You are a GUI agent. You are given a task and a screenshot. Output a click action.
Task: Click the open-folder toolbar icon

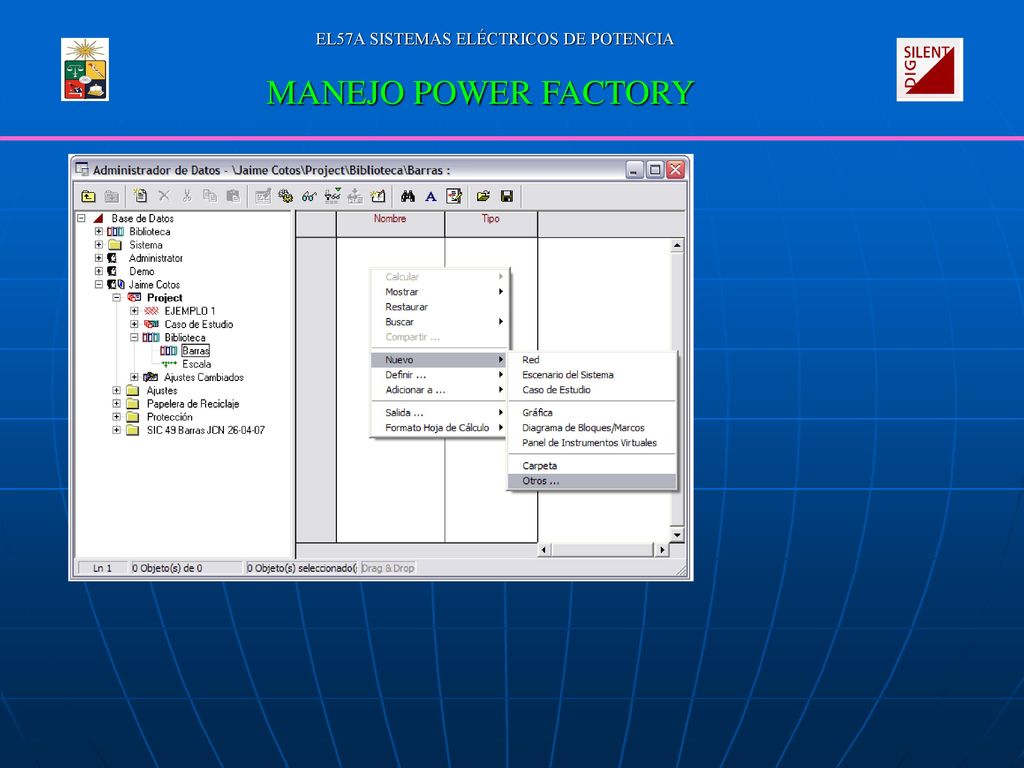click(483, 196)
